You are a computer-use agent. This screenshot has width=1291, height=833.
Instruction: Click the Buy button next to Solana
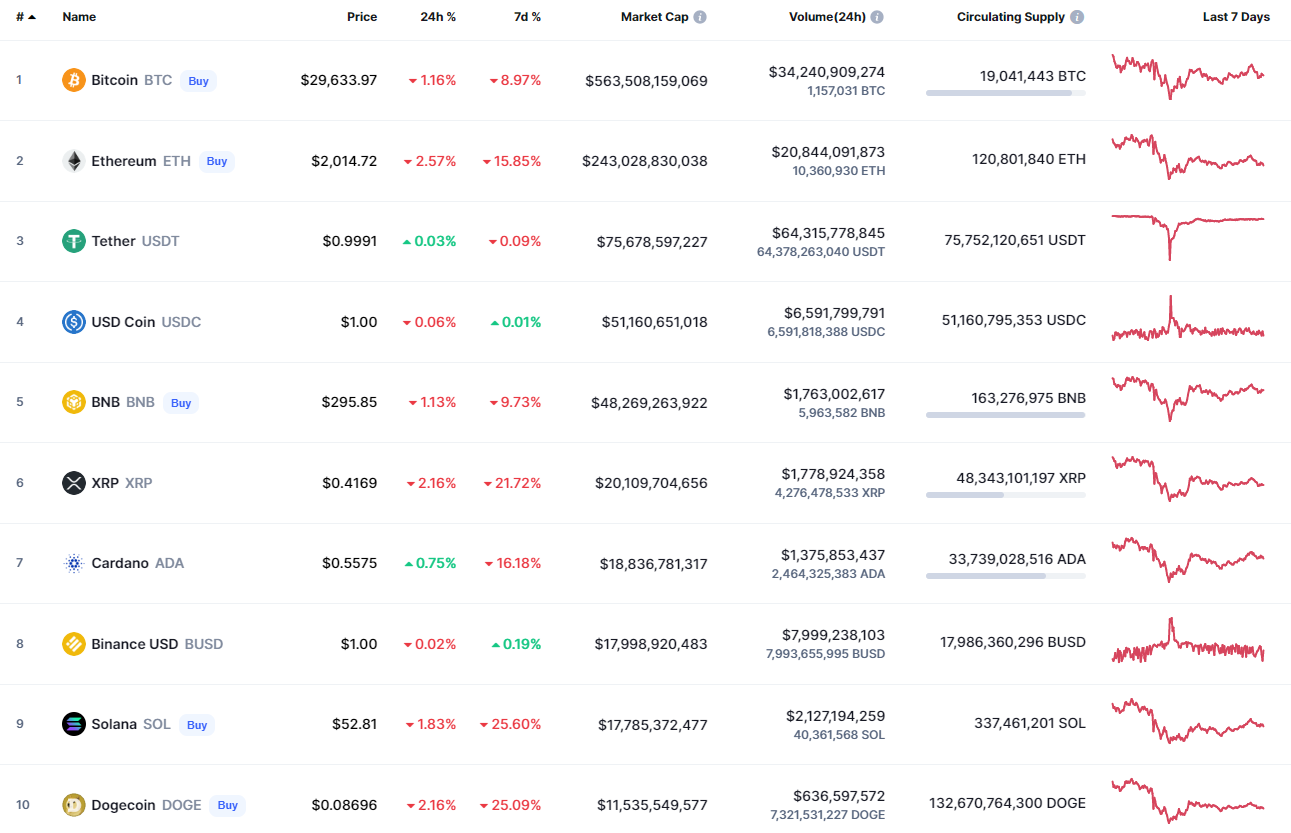[x=197, y=725]
